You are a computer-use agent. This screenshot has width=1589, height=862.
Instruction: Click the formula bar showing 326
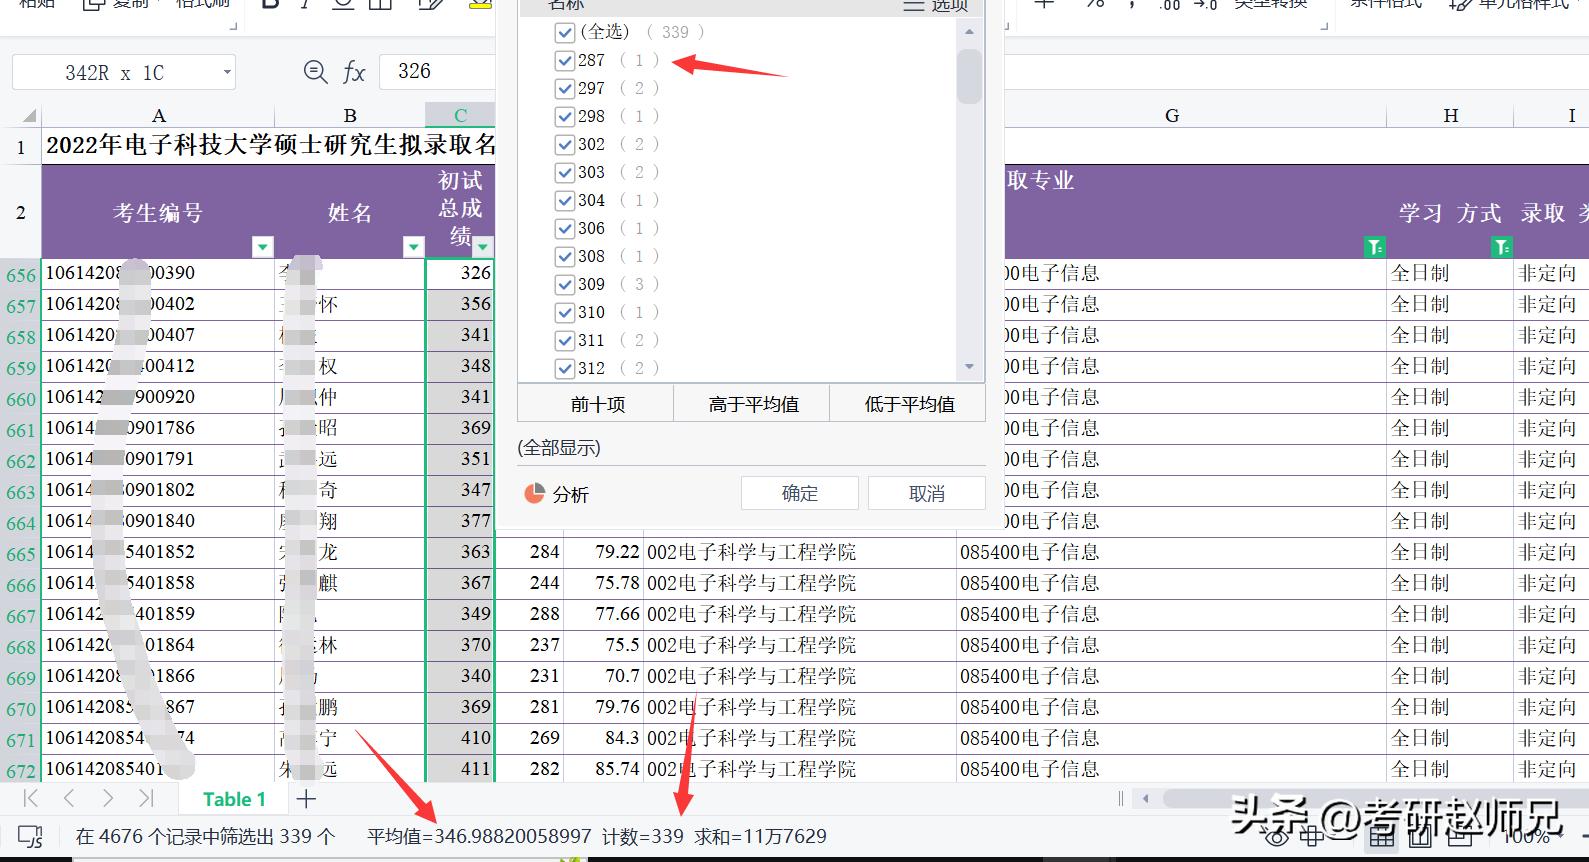437,72
